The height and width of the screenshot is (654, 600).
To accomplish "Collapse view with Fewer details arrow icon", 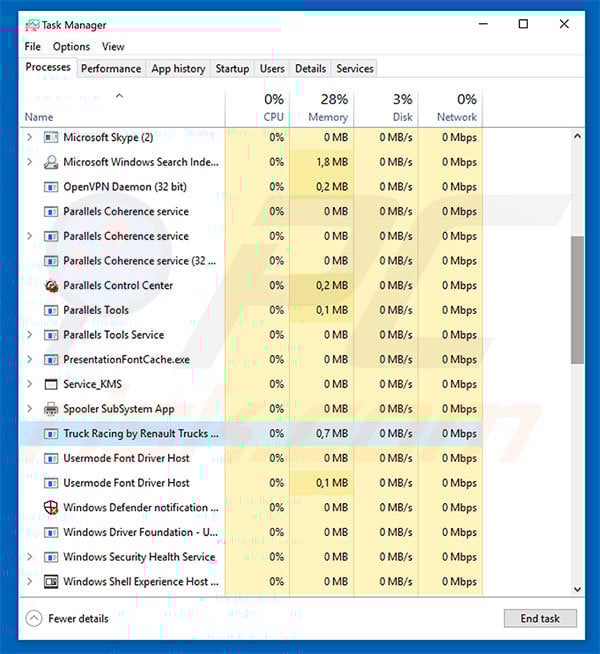I will pos(34,619).
